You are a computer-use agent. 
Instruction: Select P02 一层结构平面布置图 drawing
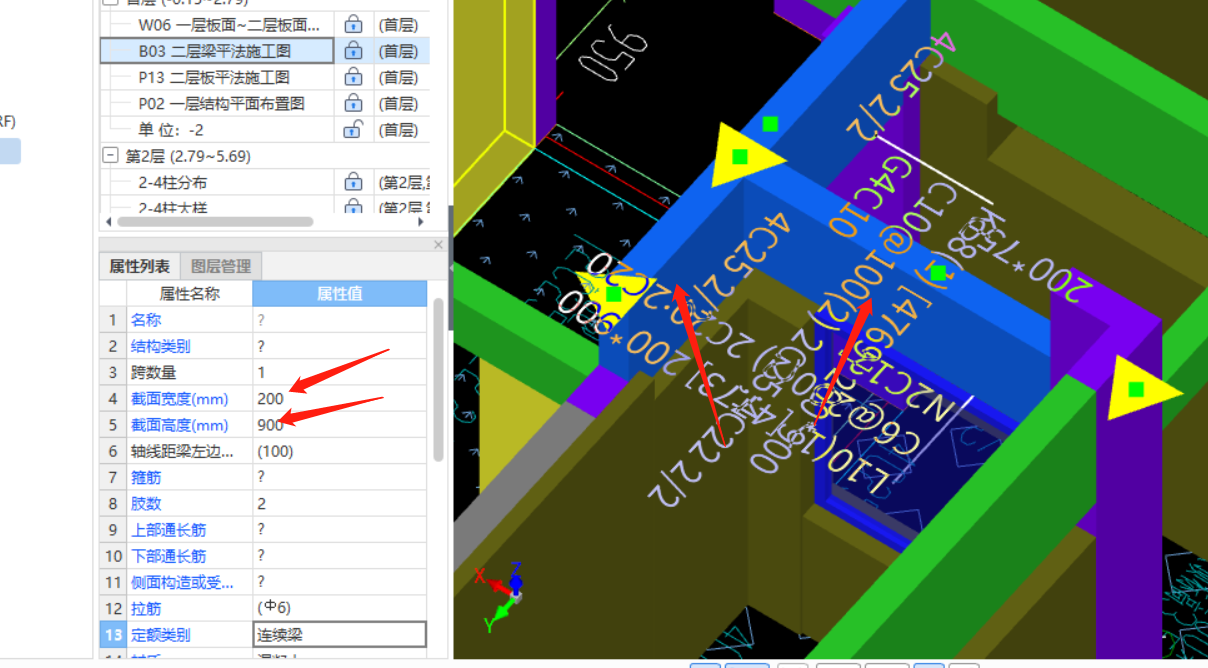221,103
